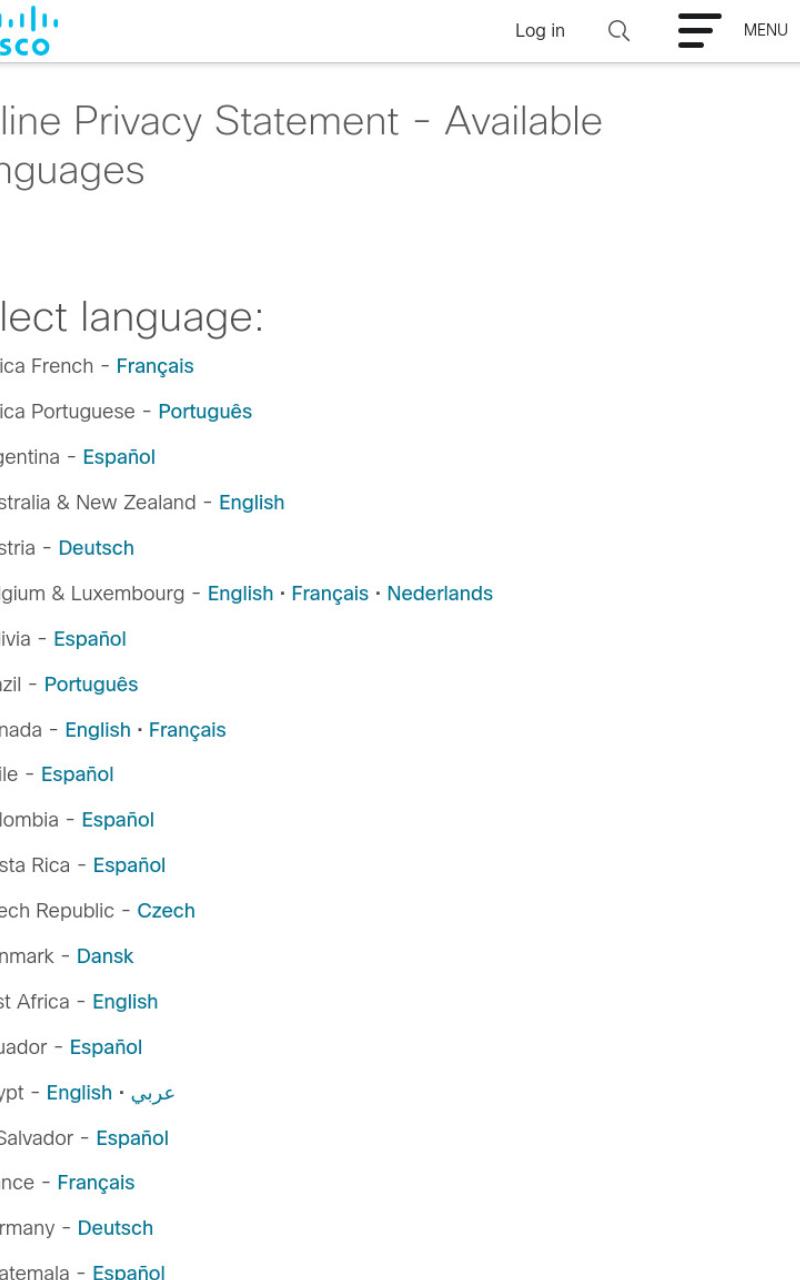Choose Deutsch for Germany
The height and width of the screenshot is (1280, 800).
(116, 1228)
